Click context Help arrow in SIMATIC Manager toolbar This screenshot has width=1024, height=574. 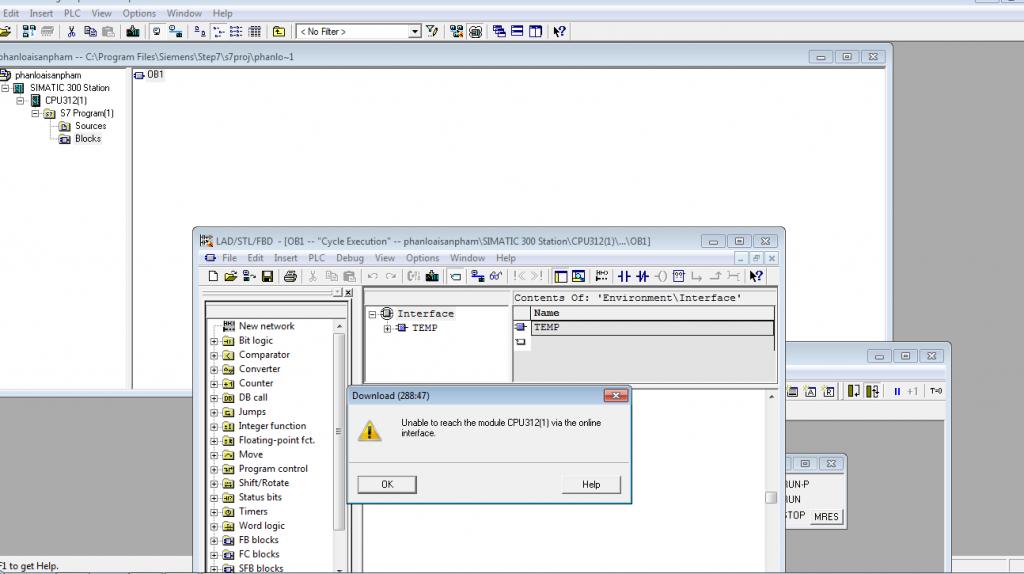click(560, 31)
